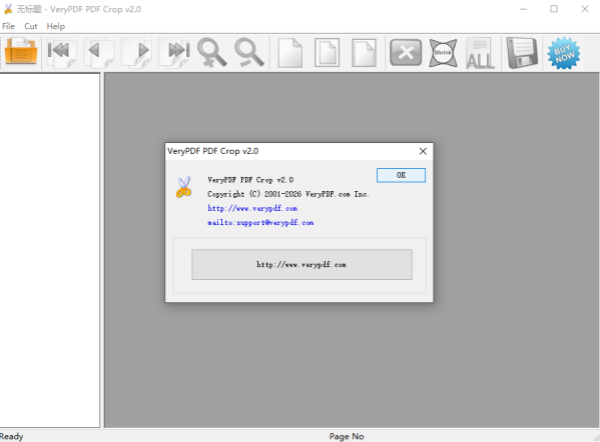The height and width of the screenshot is (442, 600).
Task: Minimize the main application window
Action: point(523,9)
